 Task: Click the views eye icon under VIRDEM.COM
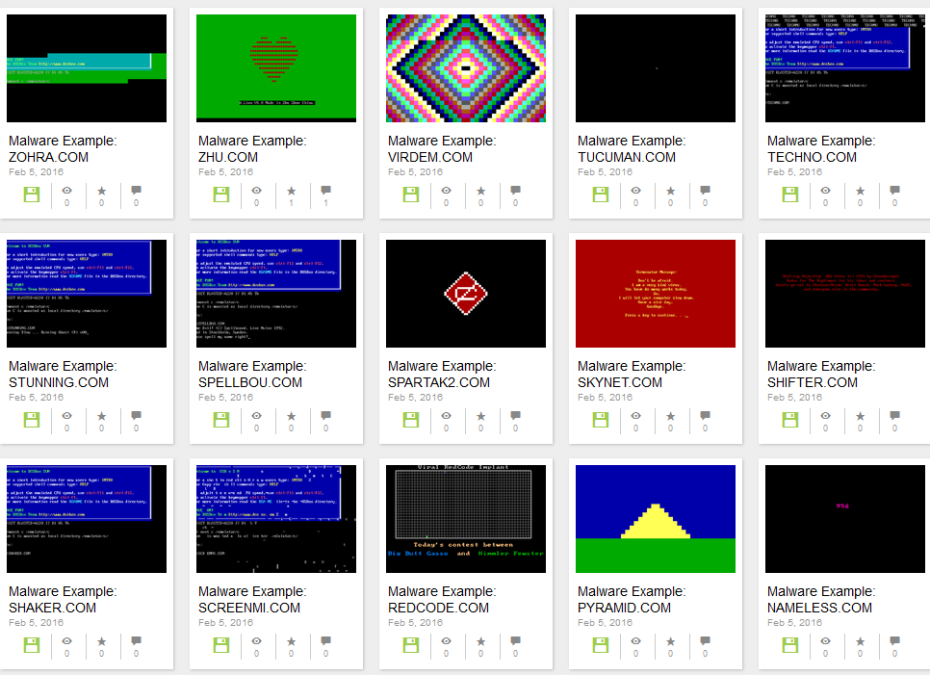pos(446,190)
